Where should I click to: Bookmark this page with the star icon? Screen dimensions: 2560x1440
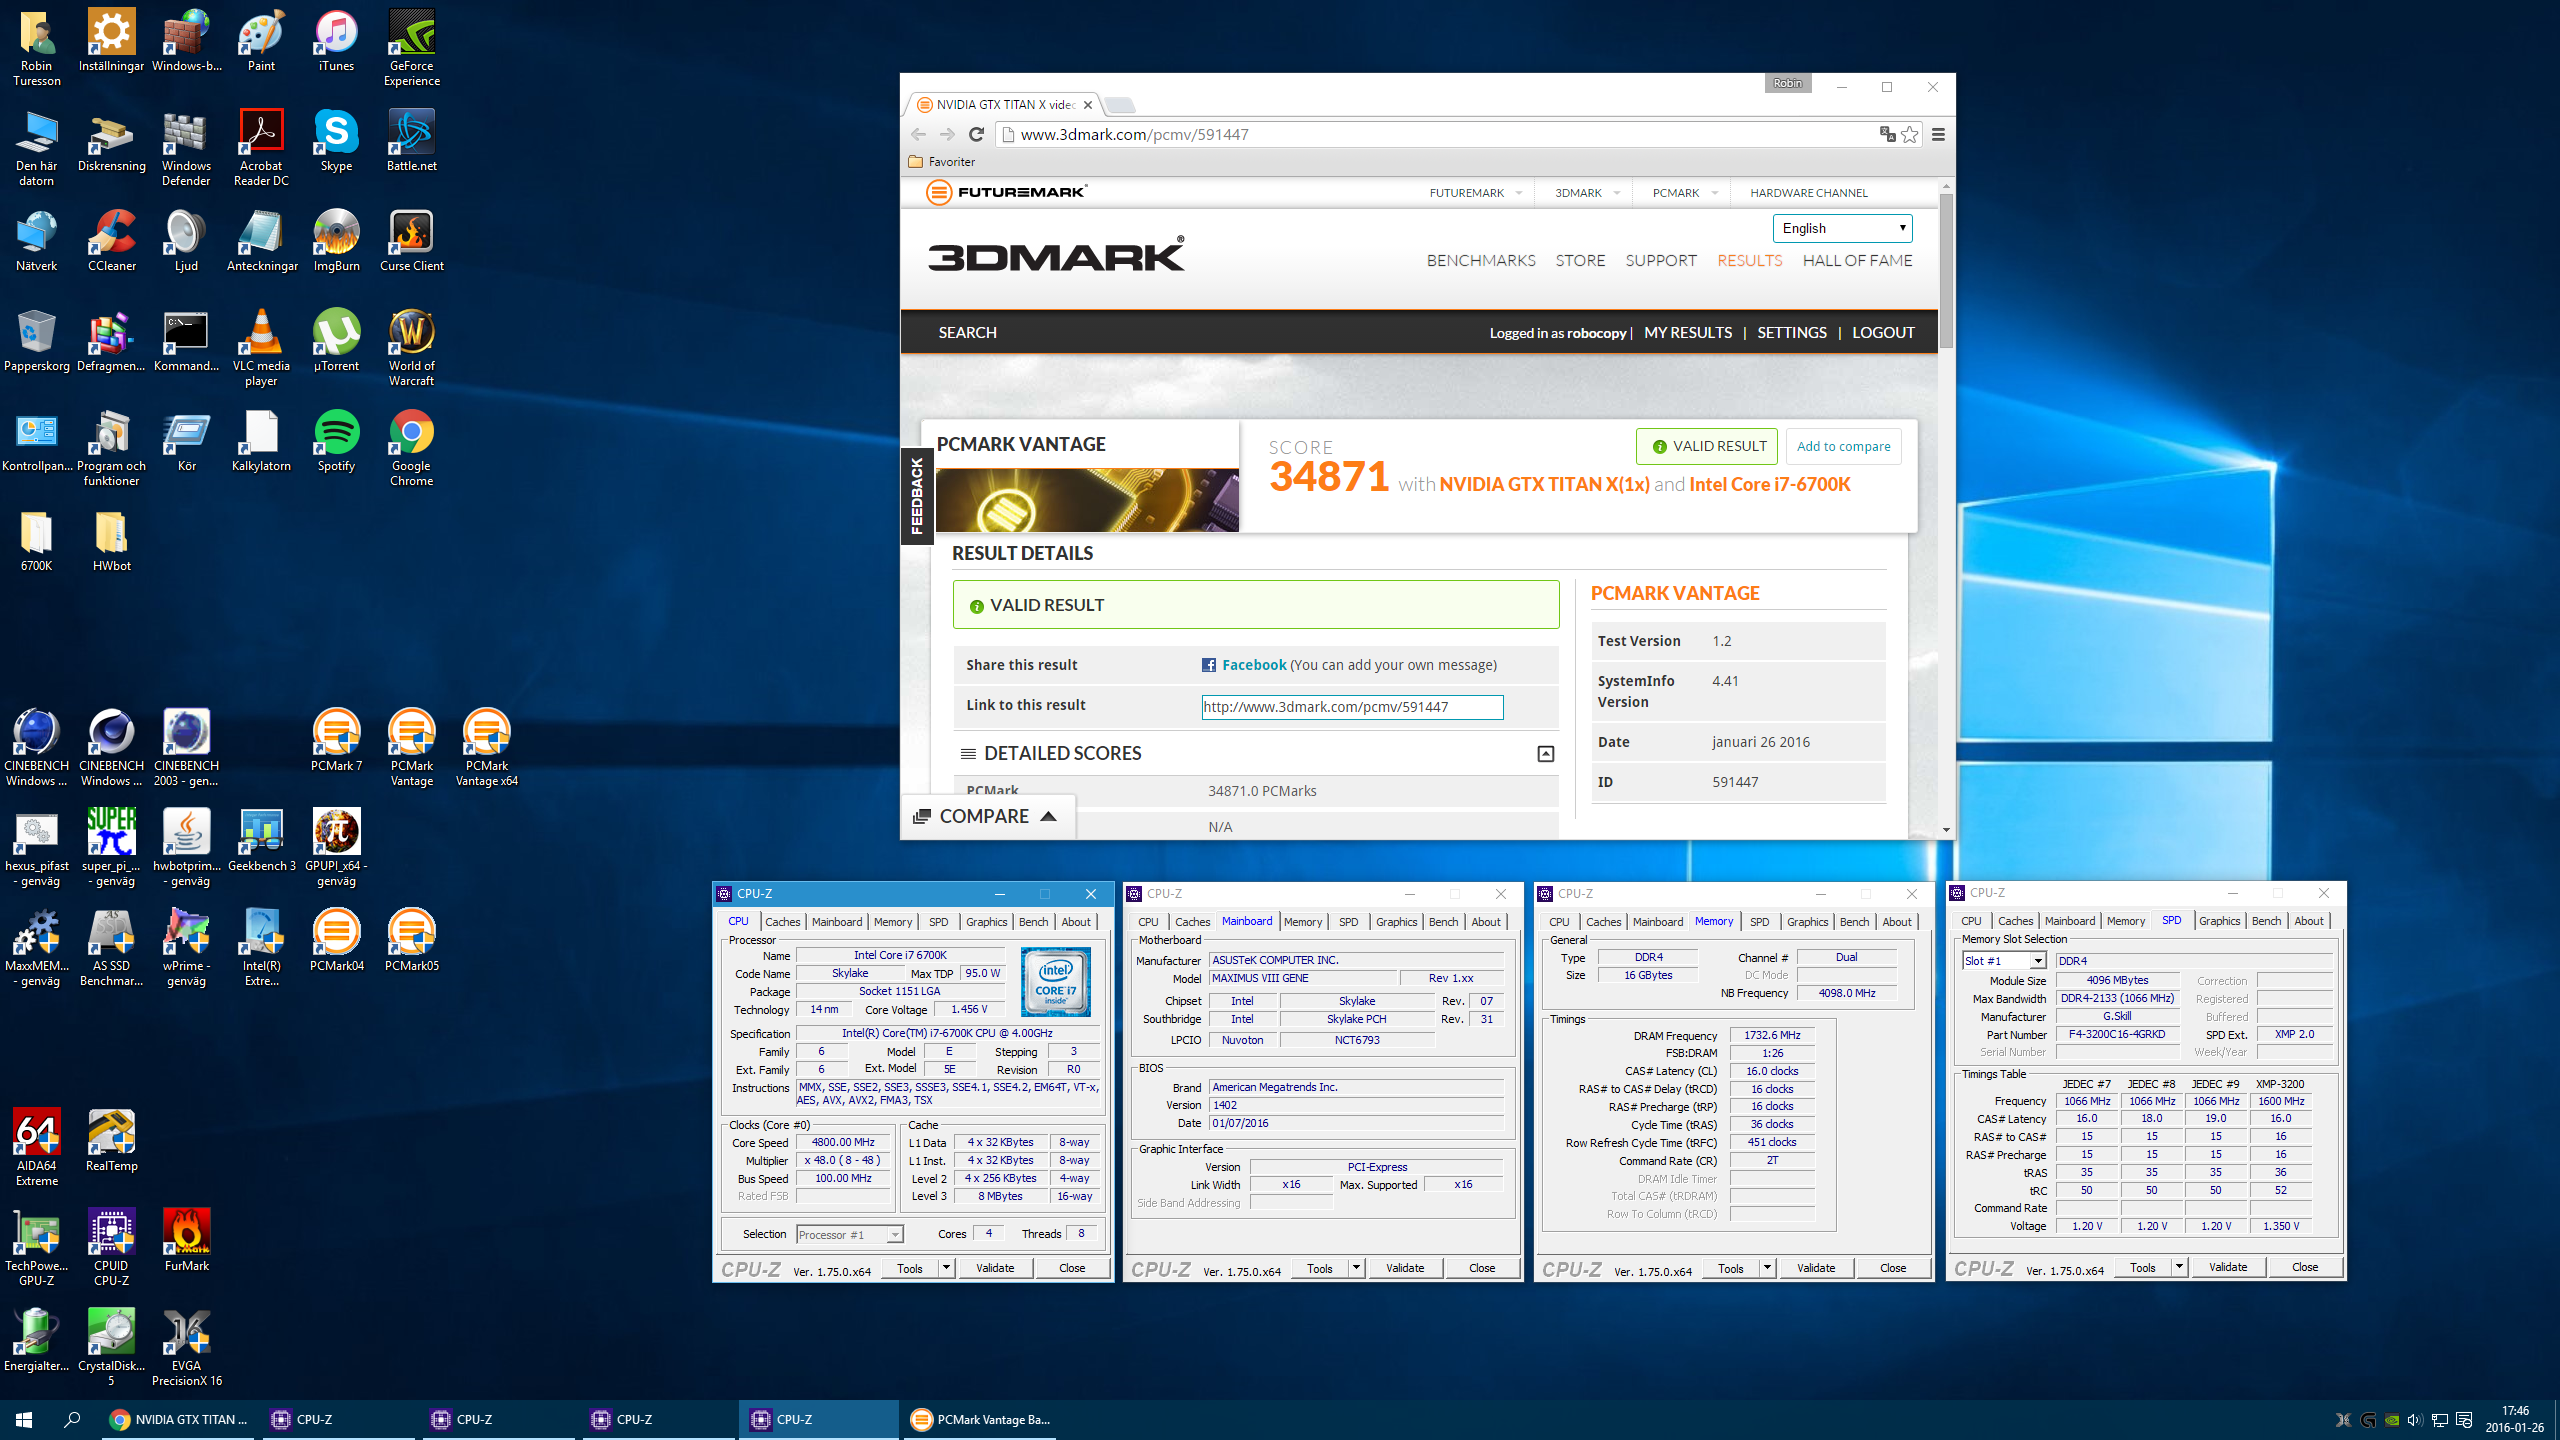tap(1910, 134)
